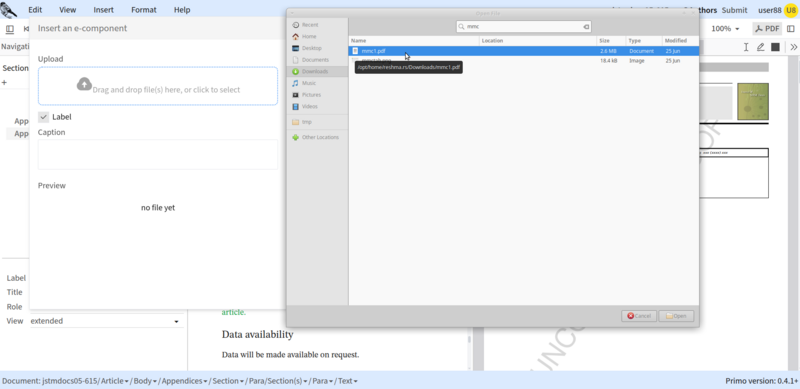Open the View extended dropdown
Image resolution: width=800 pixels, height=389 pixels.
coord(106,321)
